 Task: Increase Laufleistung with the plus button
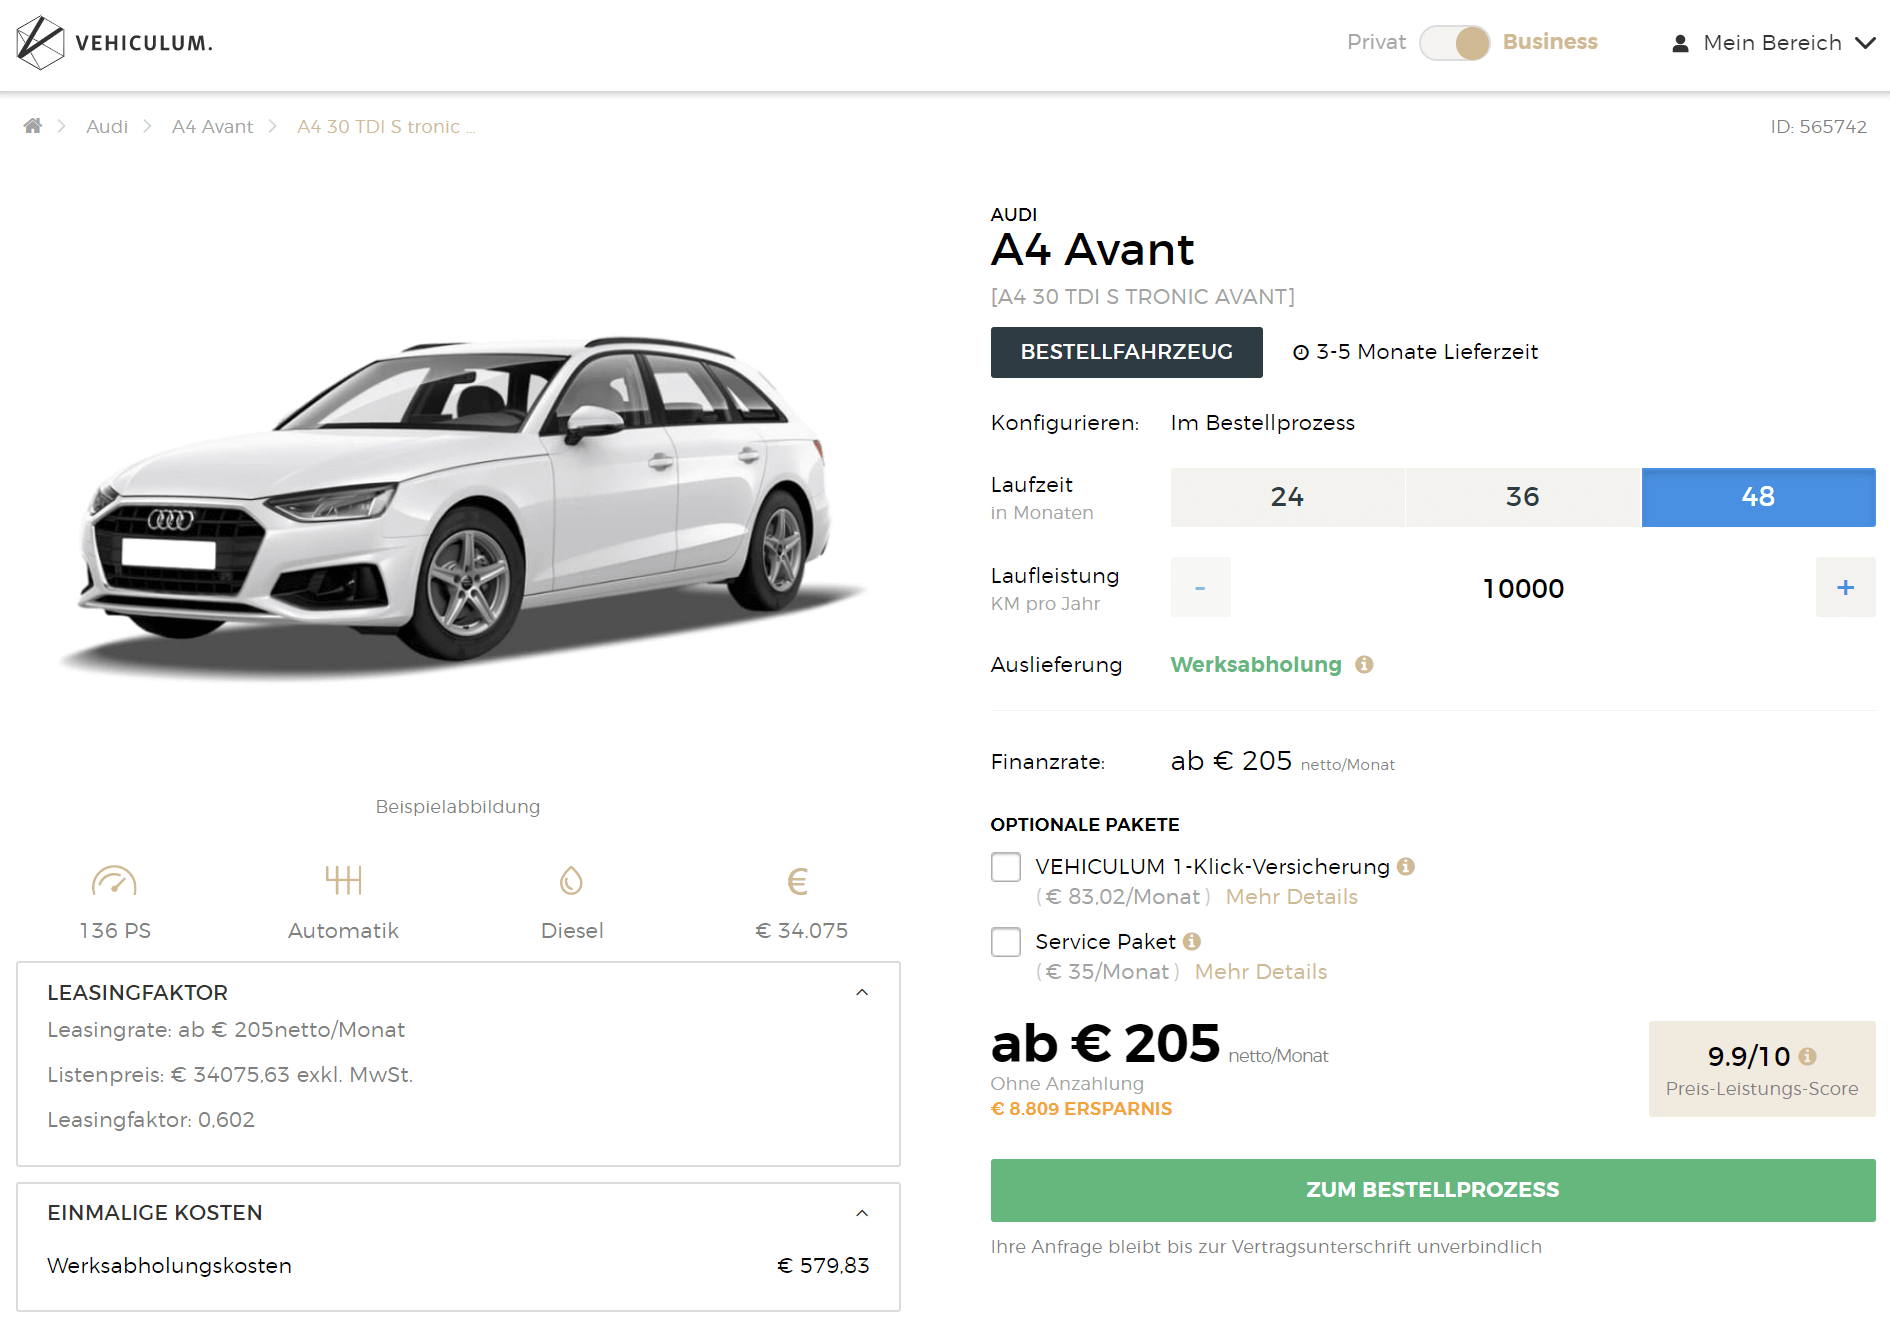coord(1846,588)
